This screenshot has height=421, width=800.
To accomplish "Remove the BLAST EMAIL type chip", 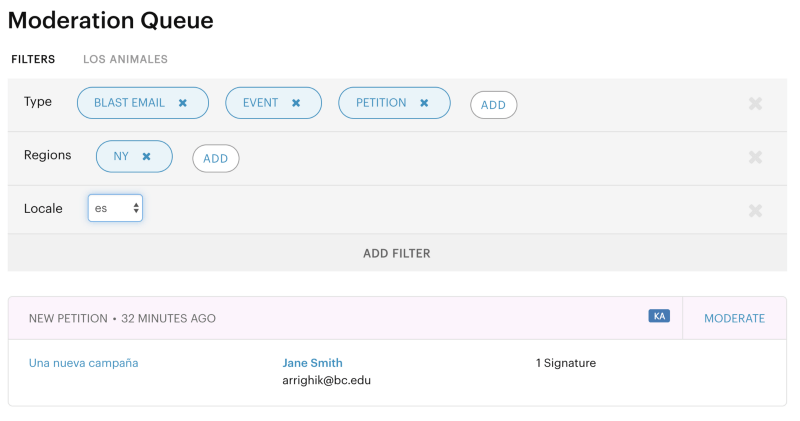I will (x=183, y=103).
